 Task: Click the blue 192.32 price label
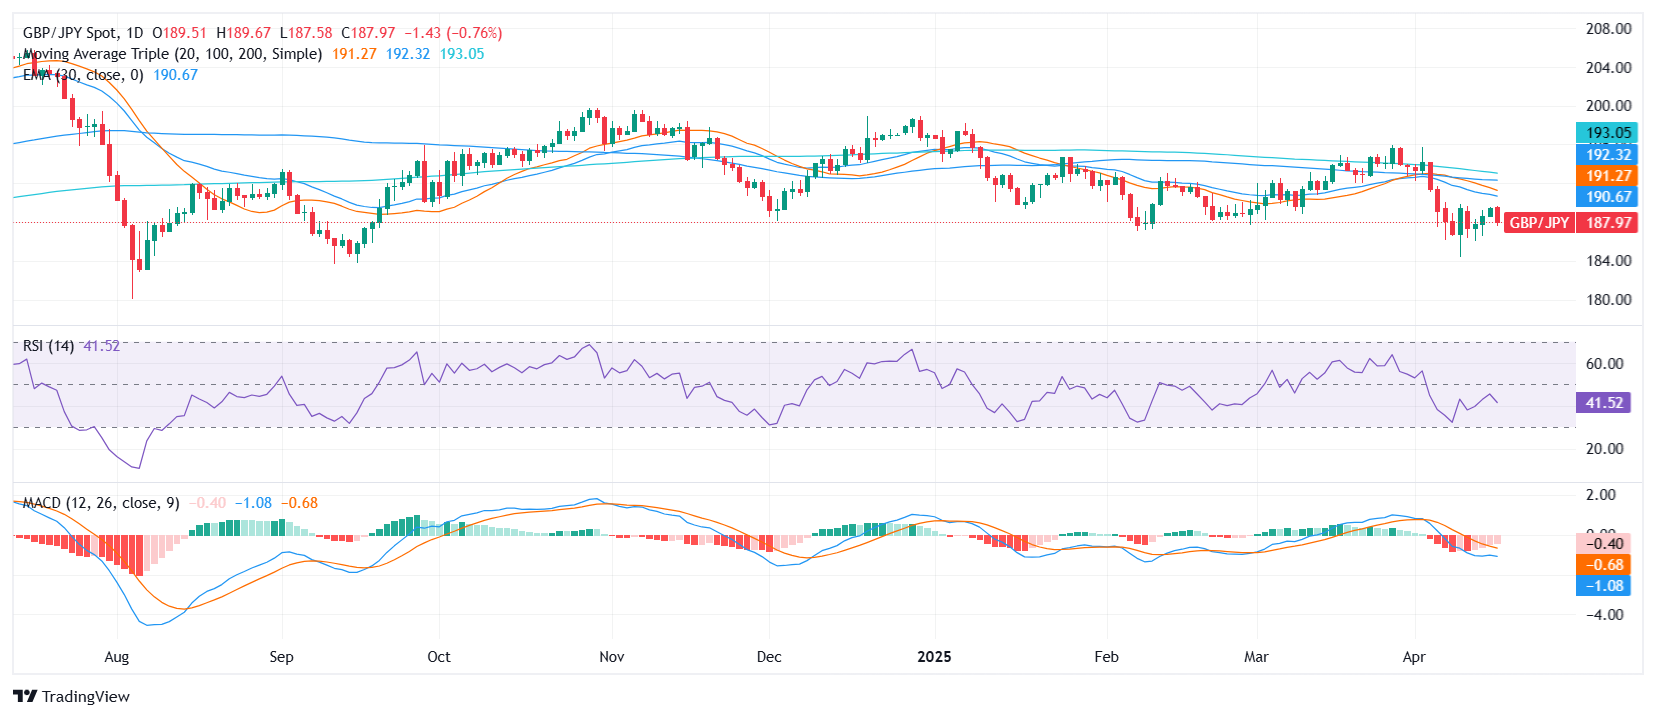(1607, 154)
